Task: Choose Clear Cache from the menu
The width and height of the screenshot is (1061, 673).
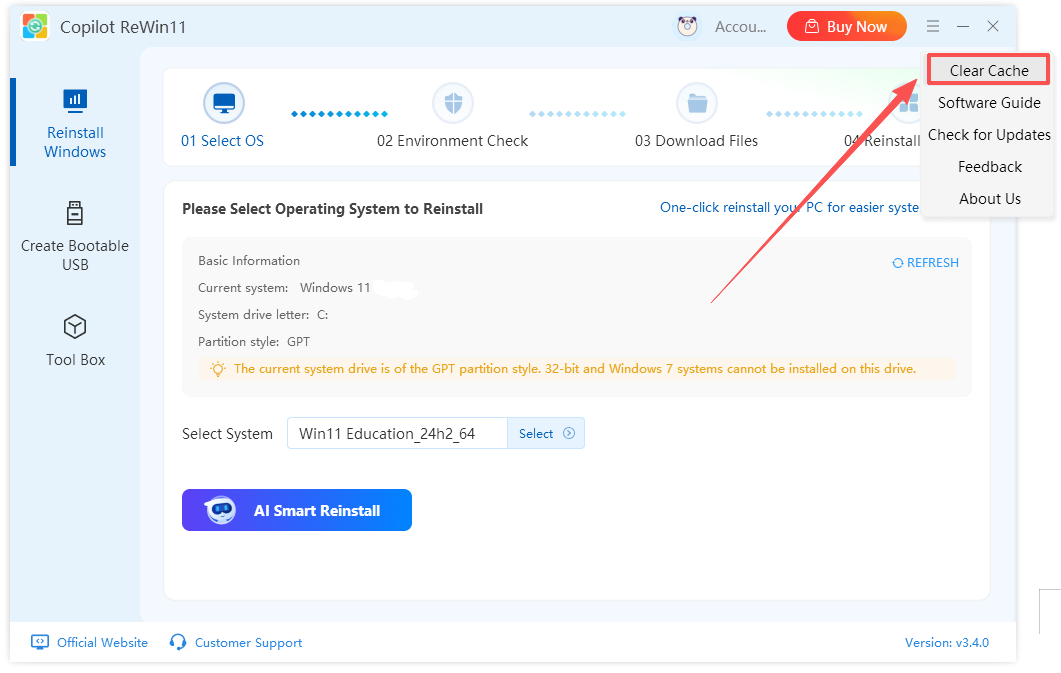Action: point(988,71)
